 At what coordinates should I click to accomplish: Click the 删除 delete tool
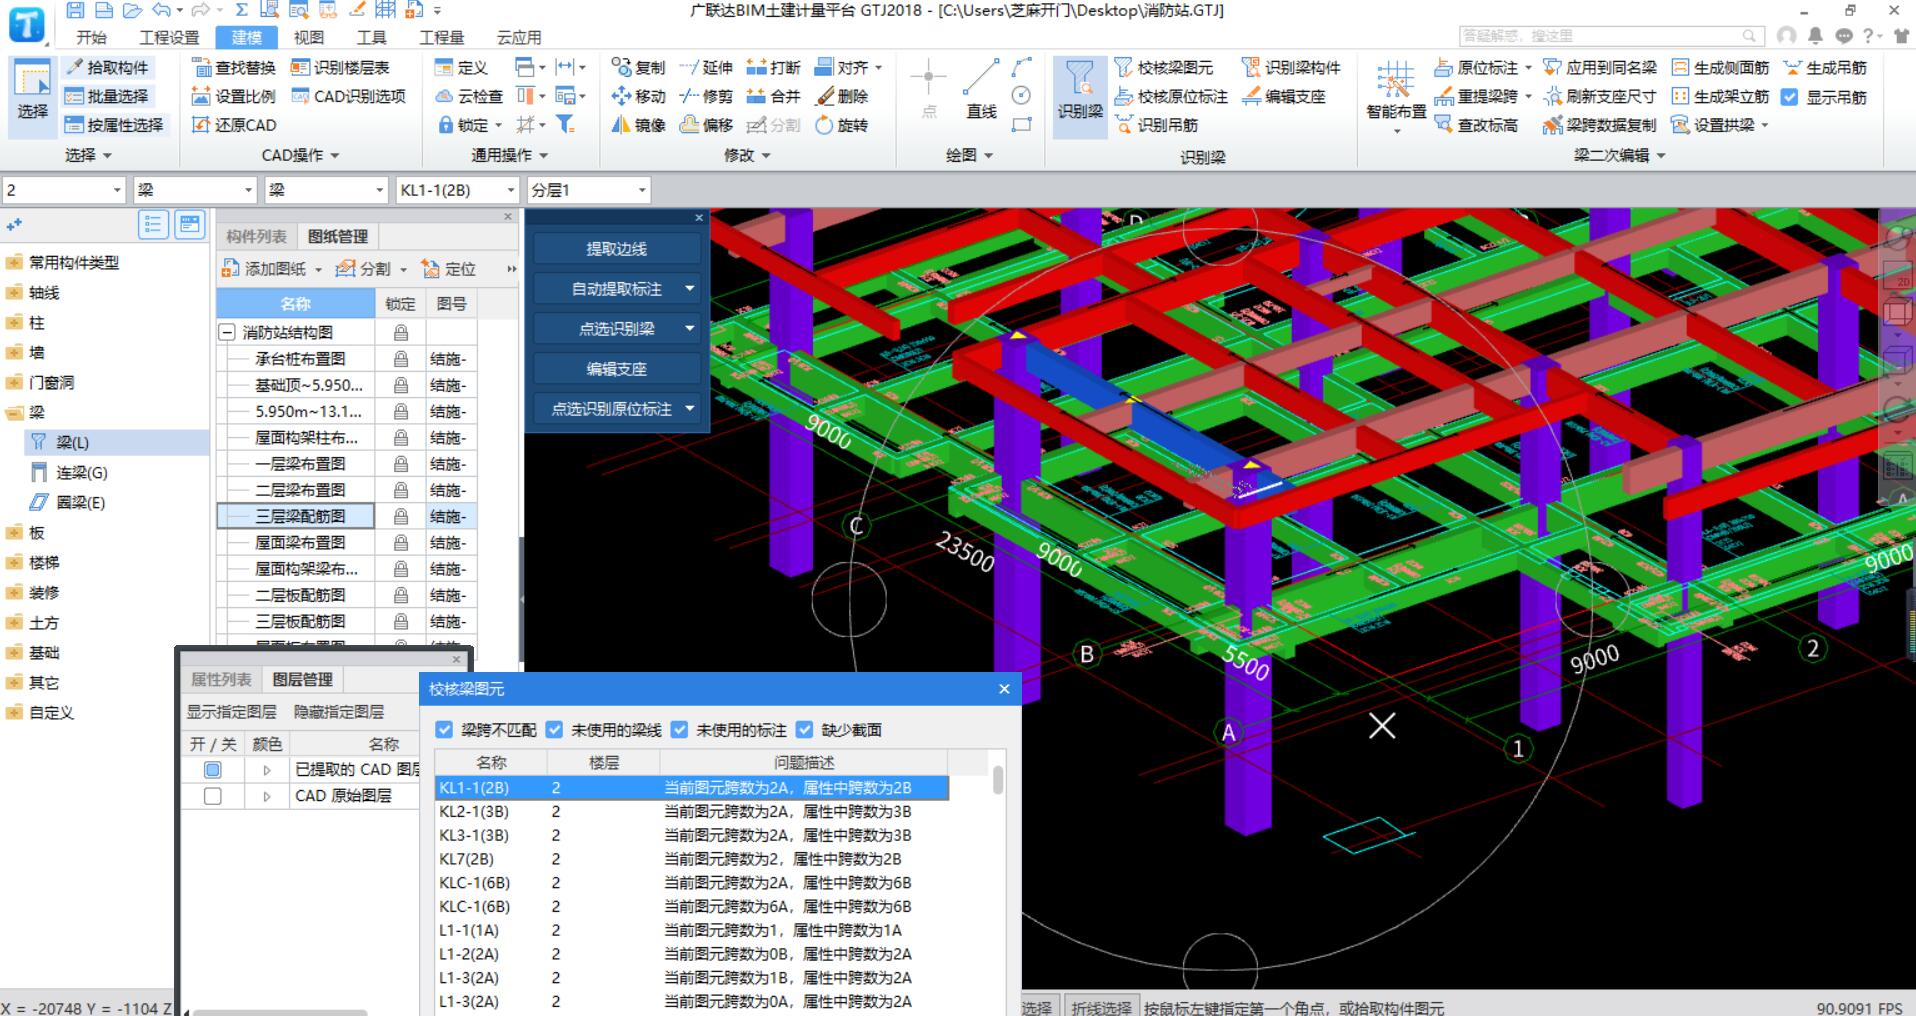point(841,96)
